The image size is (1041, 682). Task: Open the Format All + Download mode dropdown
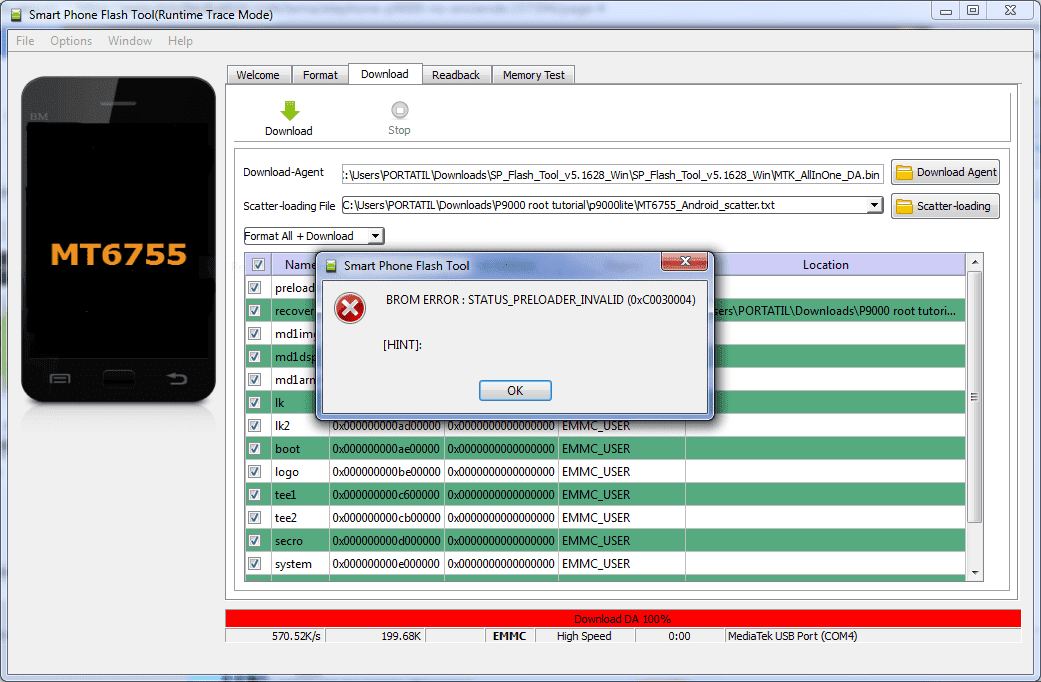376,236
